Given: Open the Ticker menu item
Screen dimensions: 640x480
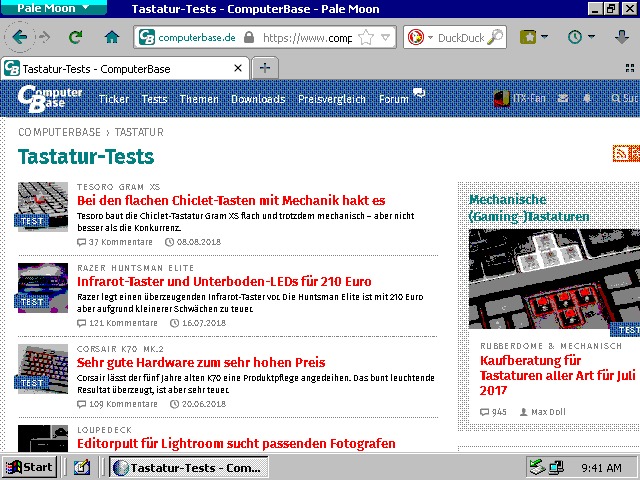Looking at the screenshot, I should (114, 99).
